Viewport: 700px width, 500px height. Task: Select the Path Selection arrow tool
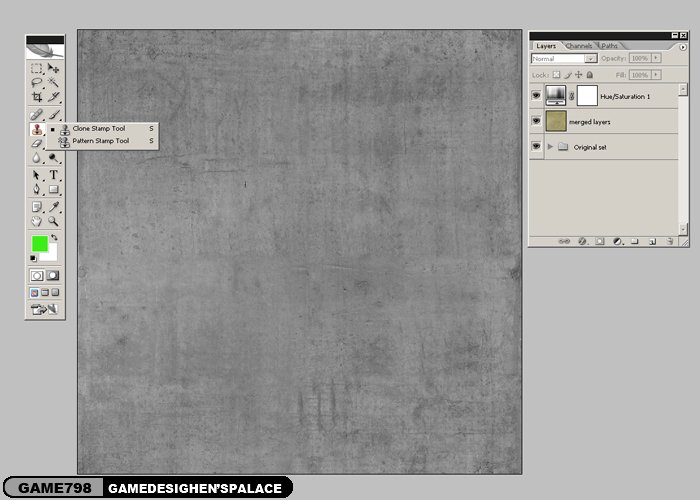(x=37, y=175)
